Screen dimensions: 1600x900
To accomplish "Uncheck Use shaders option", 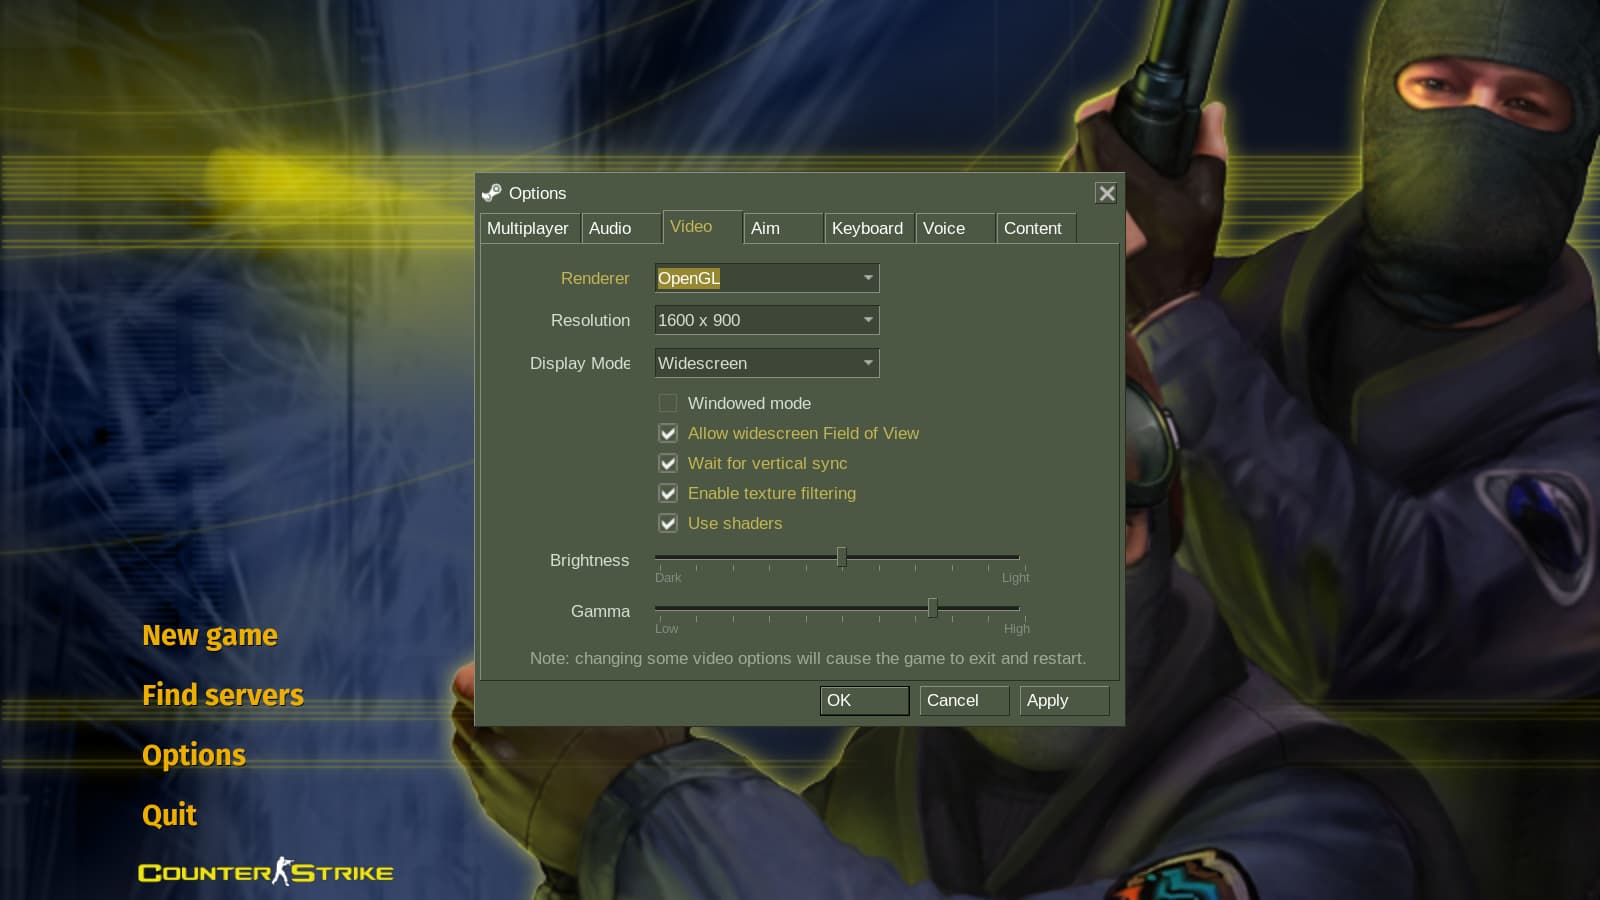I will [x=668, y=523].
